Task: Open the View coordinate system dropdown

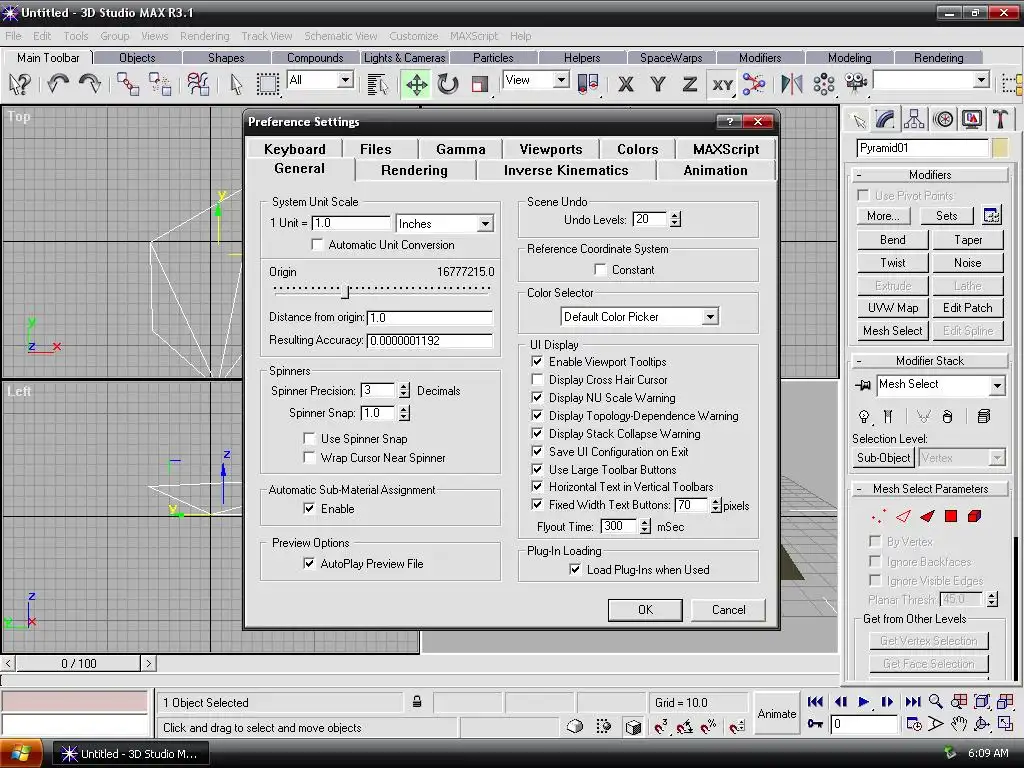Action: (x=560, y=80)
